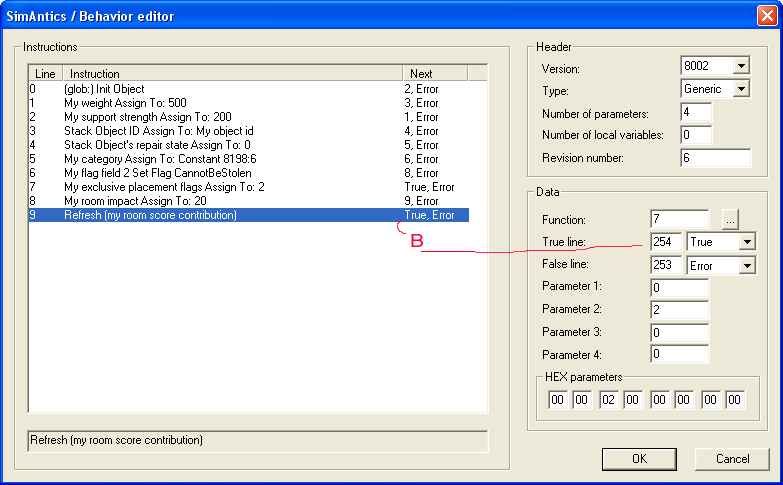The height and width of the screenshot is (485, 783).
Task: Click the Parameter 4 field
Action: (x=680, y=355)
